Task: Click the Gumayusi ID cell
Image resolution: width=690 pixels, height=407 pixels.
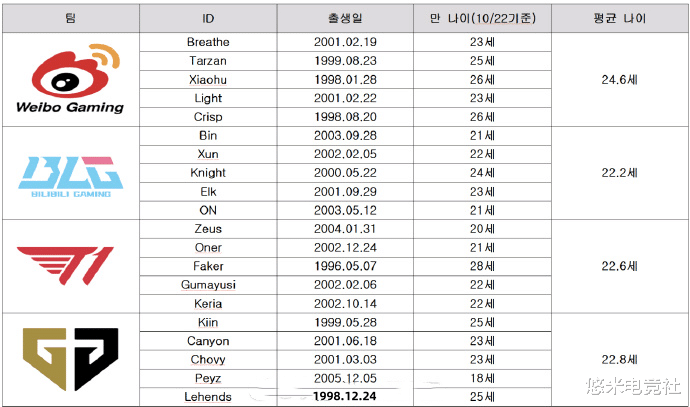Action: pos(208,285)
